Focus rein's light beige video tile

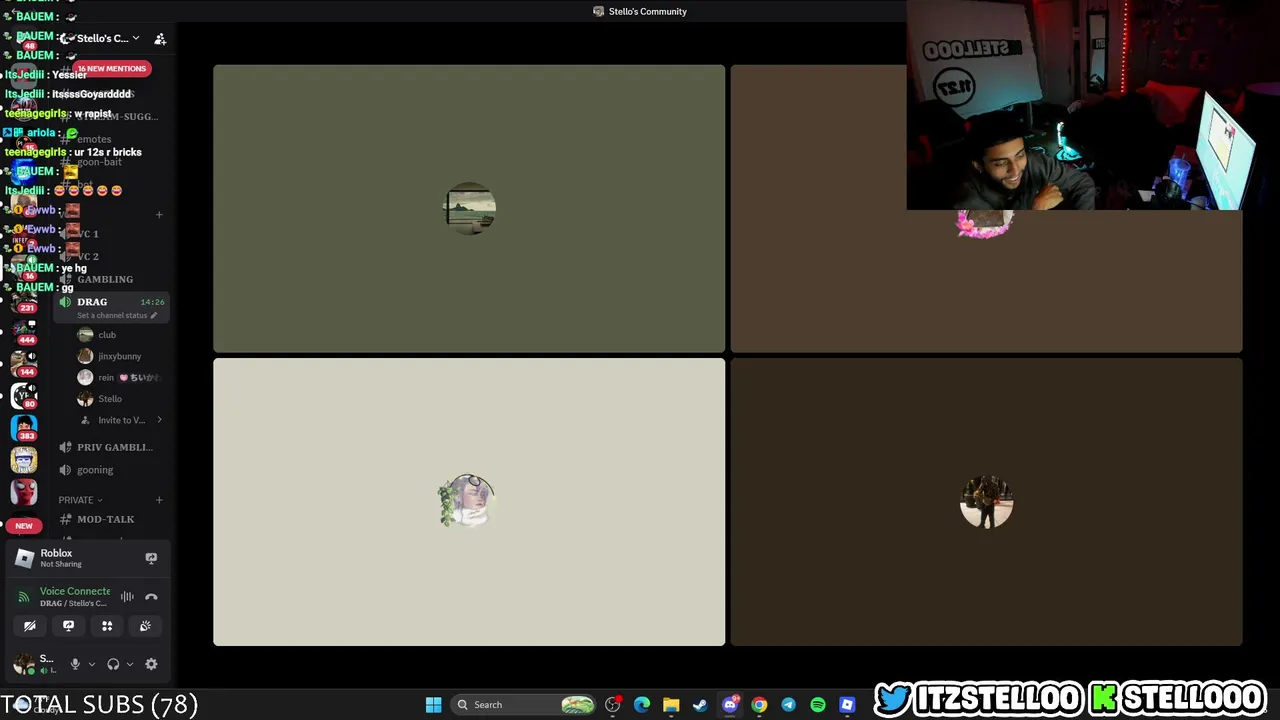(469, 502)
